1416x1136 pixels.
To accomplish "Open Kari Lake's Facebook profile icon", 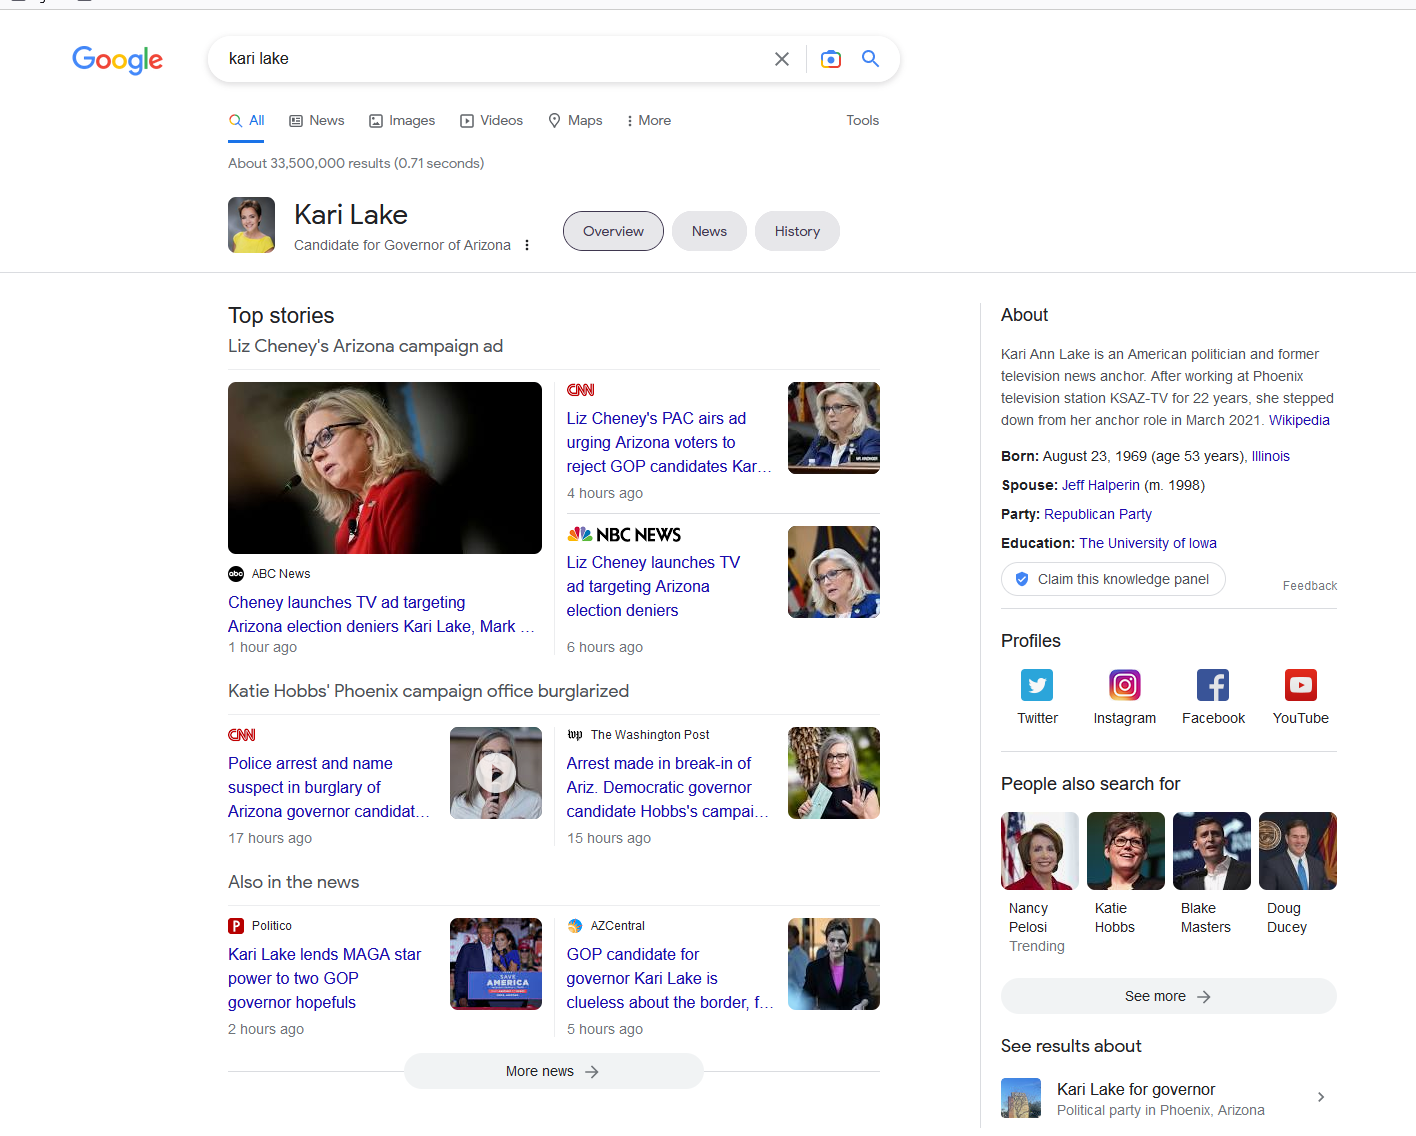I will click(1212, 685).
